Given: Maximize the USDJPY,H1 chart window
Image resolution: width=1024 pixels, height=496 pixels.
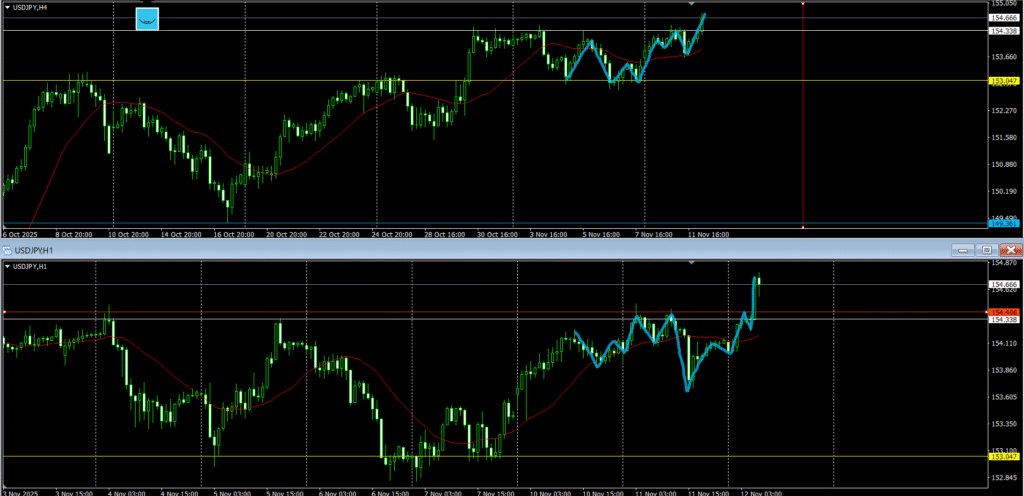Looking at the screenshot, I should (x=988, y=249).
